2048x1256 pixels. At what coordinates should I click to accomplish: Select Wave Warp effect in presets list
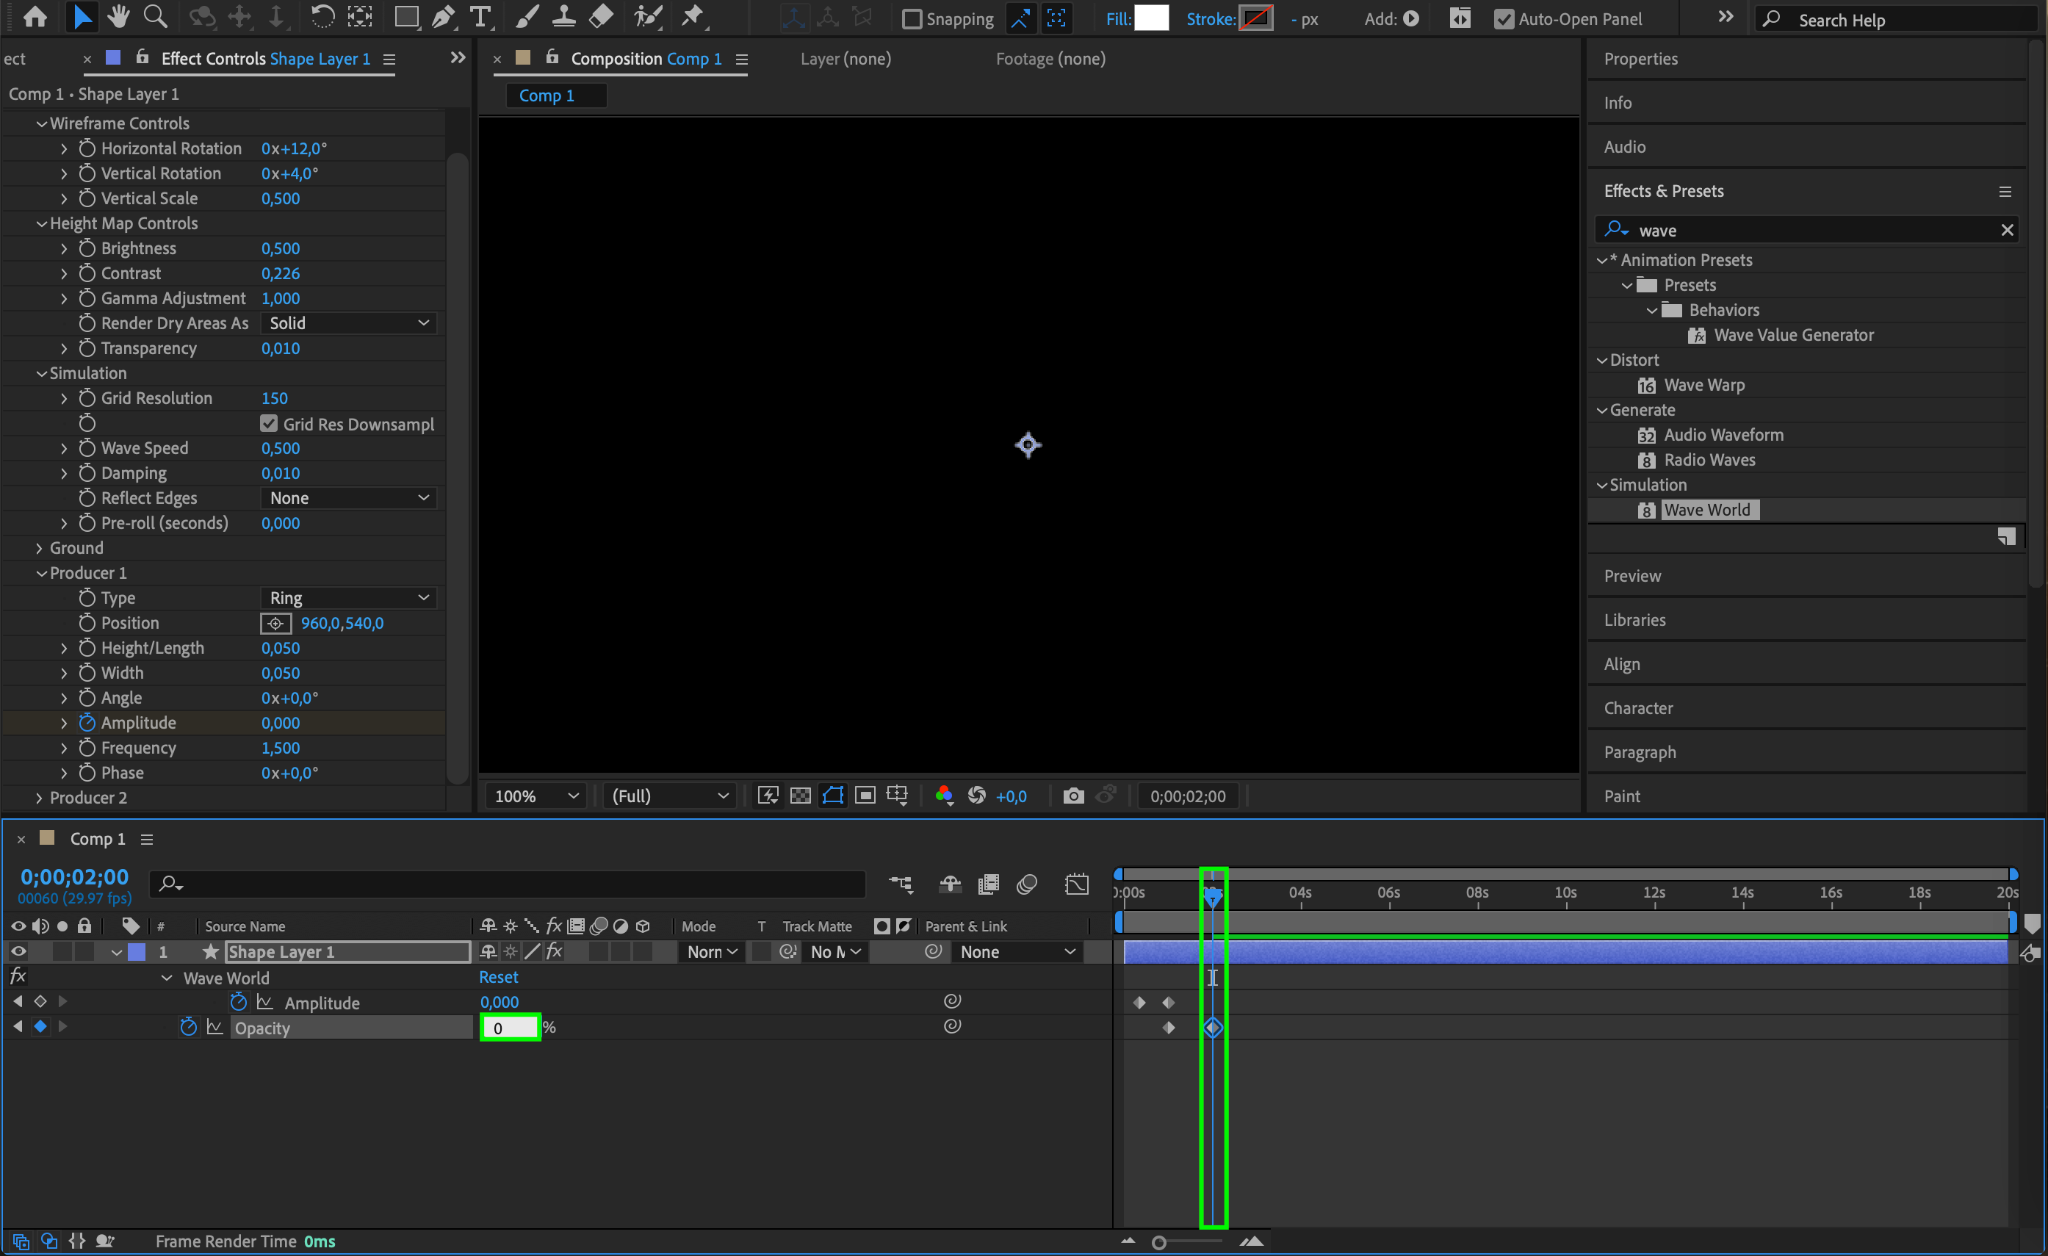click(x=1704, y=385)
